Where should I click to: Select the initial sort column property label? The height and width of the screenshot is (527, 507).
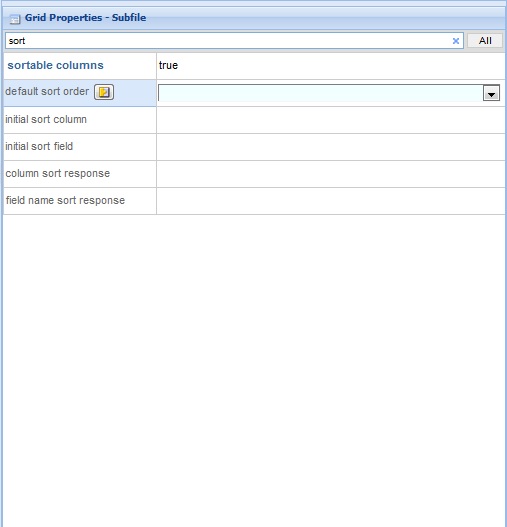pyautogui.click(x=46, y=119)
